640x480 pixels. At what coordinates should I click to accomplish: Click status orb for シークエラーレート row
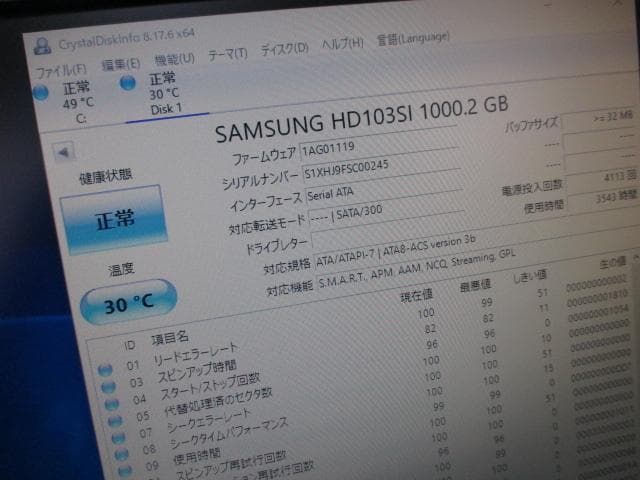[x=118, y=438]
